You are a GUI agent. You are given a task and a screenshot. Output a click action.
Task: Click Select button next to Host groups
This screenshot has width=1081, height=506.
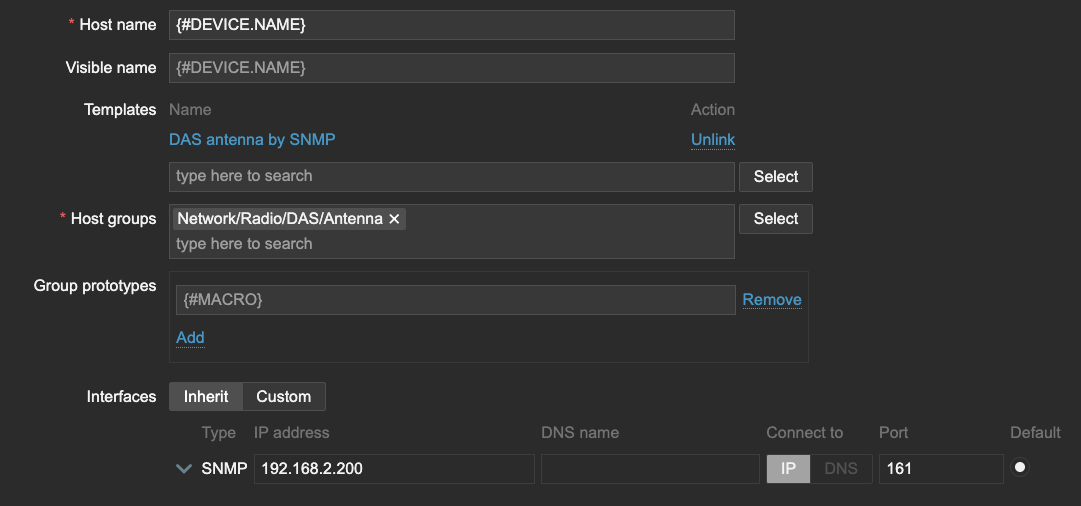(x=776, y=219)
